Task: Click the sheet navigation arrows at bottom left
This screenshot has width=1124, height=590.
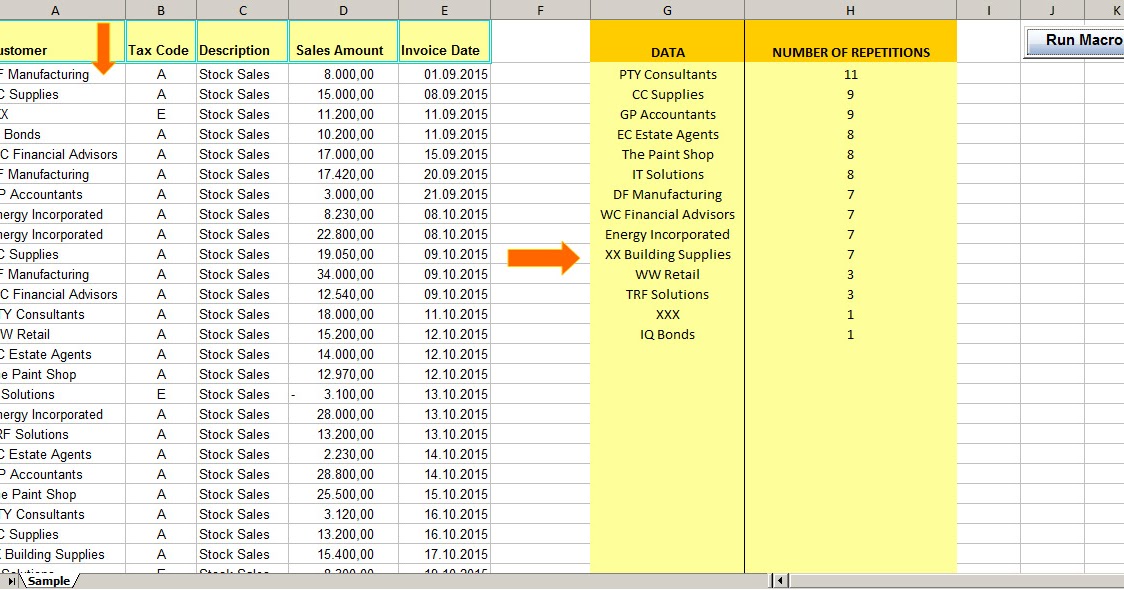Action: coord(10,580)
